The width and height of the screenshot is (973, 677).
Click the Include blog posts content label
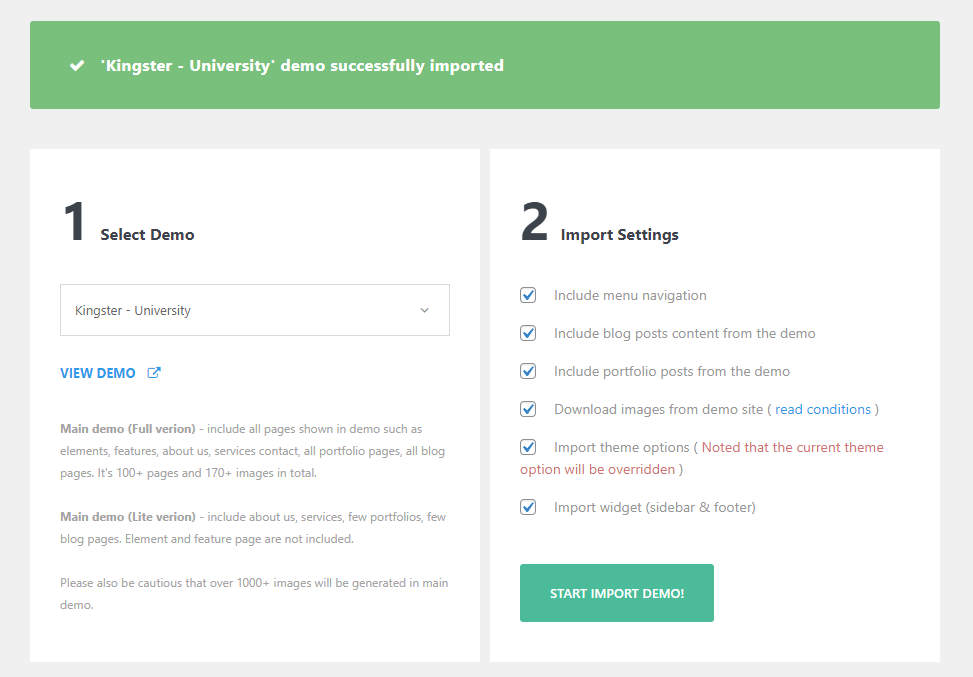point(684,333)
